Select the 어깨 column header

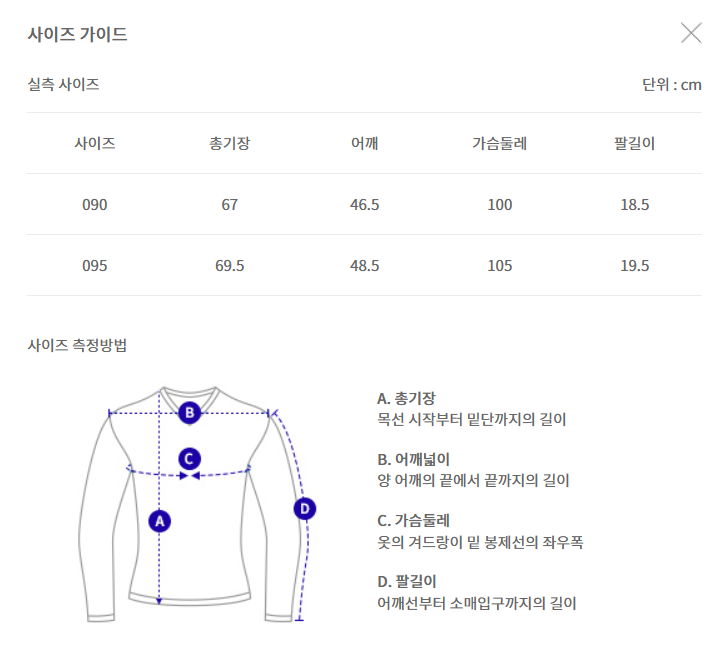(365, 143)
